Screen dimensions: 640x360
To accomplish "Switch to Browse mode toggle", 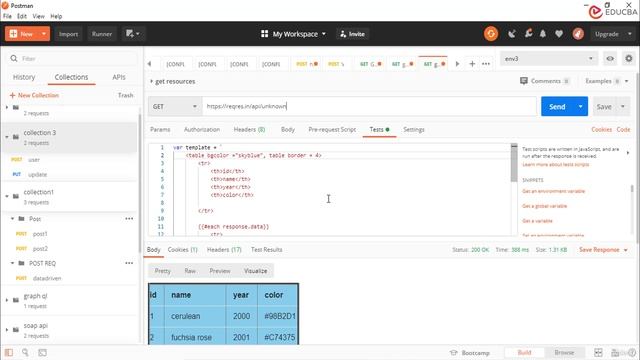I will (x=564, y=352).
